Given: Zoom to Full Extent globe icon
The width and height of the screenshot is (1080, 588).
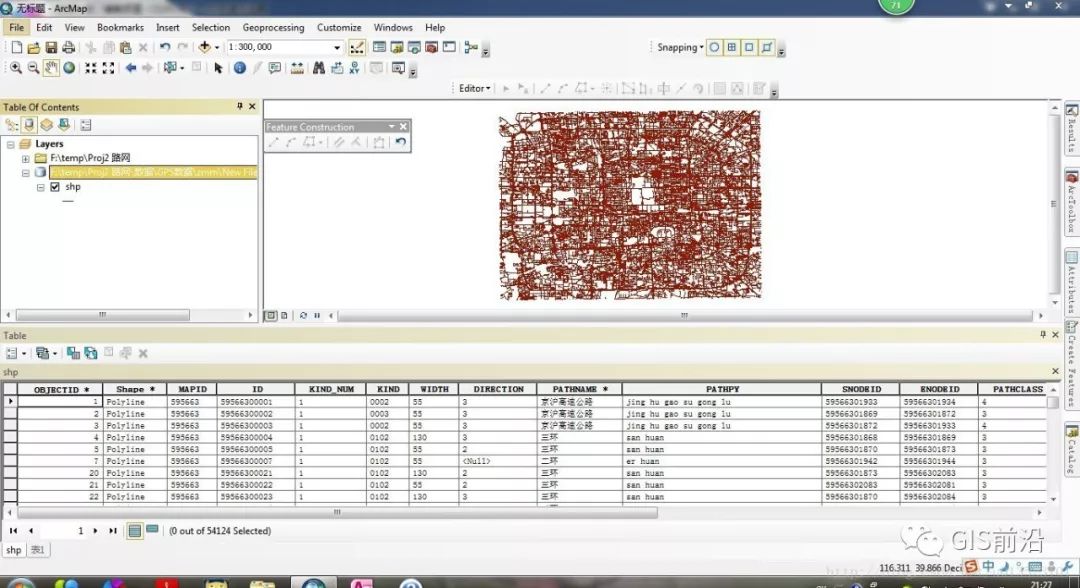Looking at the screenshot, I should [69, 68].
